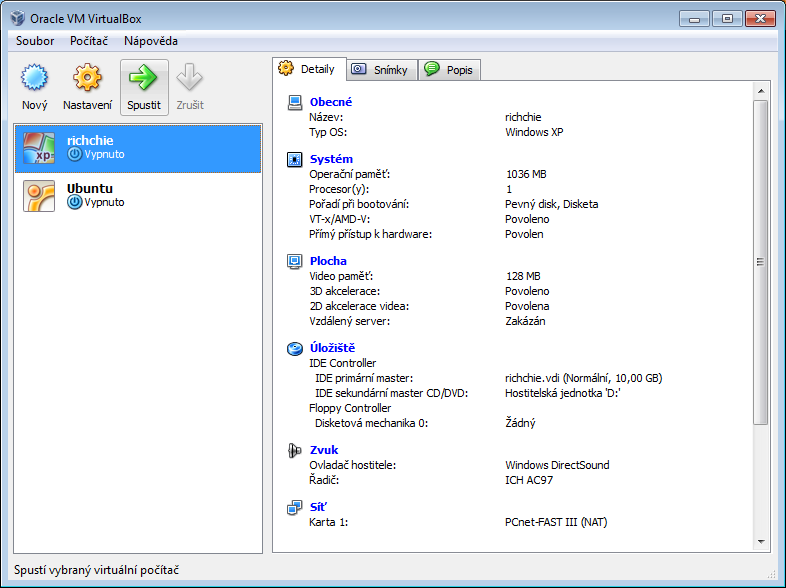This screenshot has height=588, width=786.
Task: Click the value '1036 MB'
Action: [526, 174]
